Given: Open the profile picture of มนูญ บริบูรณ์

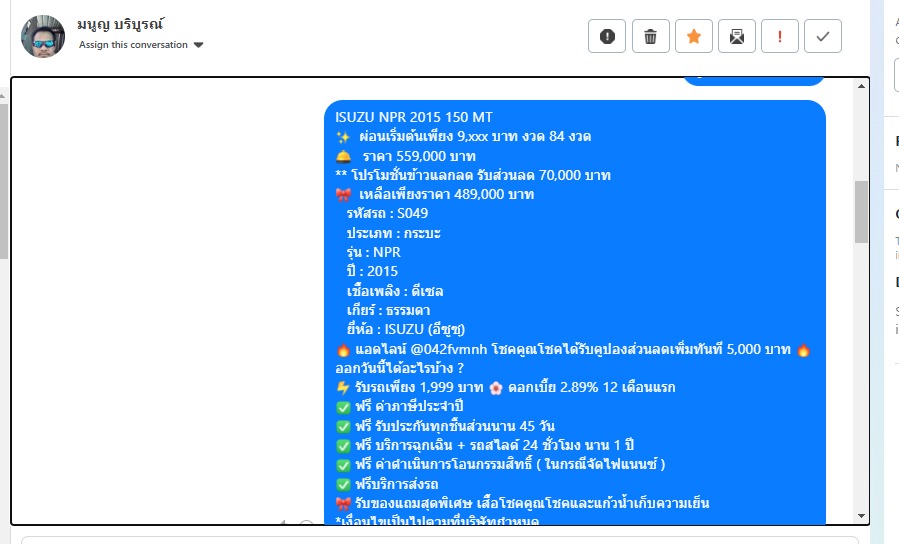Looking at the screenshot, I should (x=43, y=36).
